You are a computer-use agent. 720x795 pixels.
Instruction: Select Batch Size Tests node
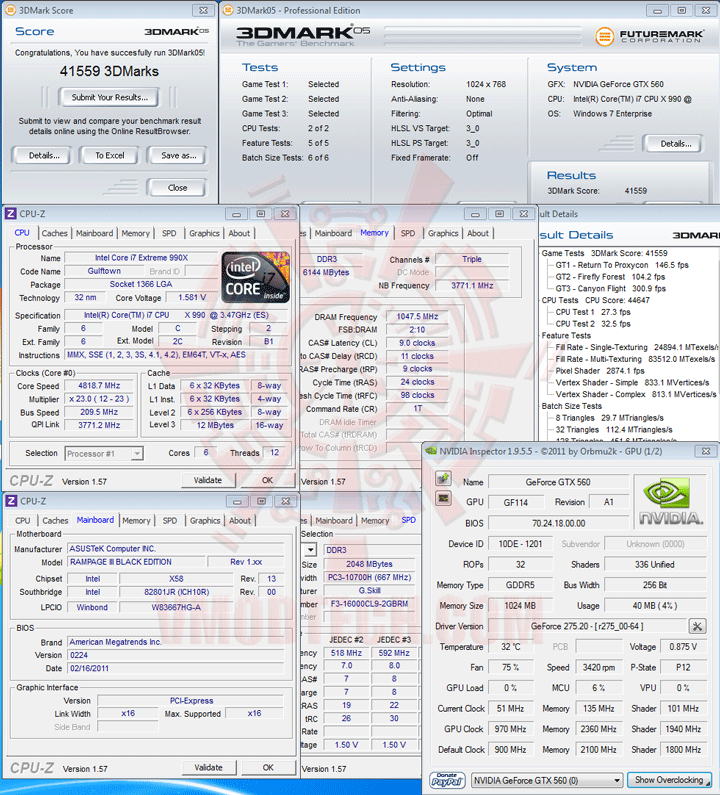pyautogui.click(x=571, y=406)
